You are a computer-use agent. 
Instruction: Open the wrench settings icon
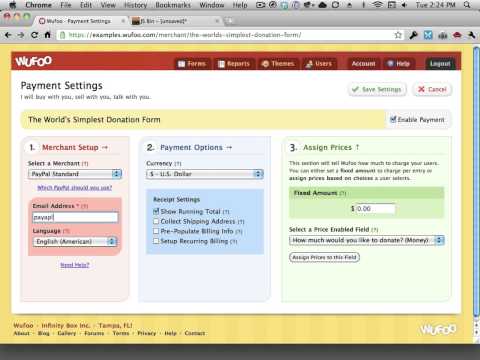(x=471, y=35)
